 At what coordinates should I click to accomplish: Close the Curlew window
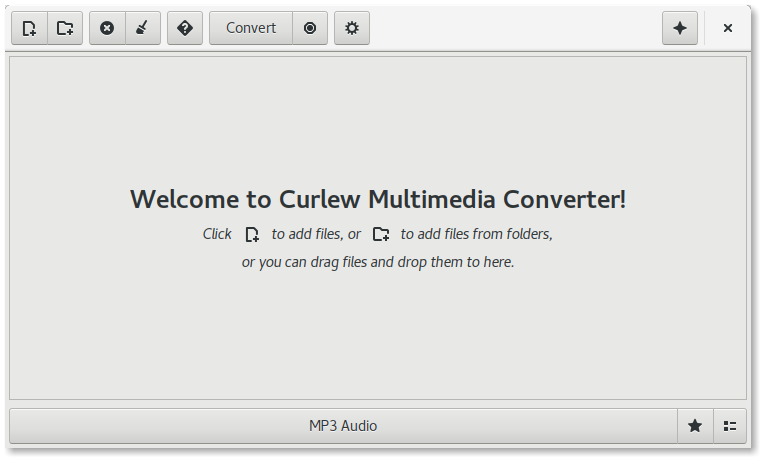pos(728,28)
